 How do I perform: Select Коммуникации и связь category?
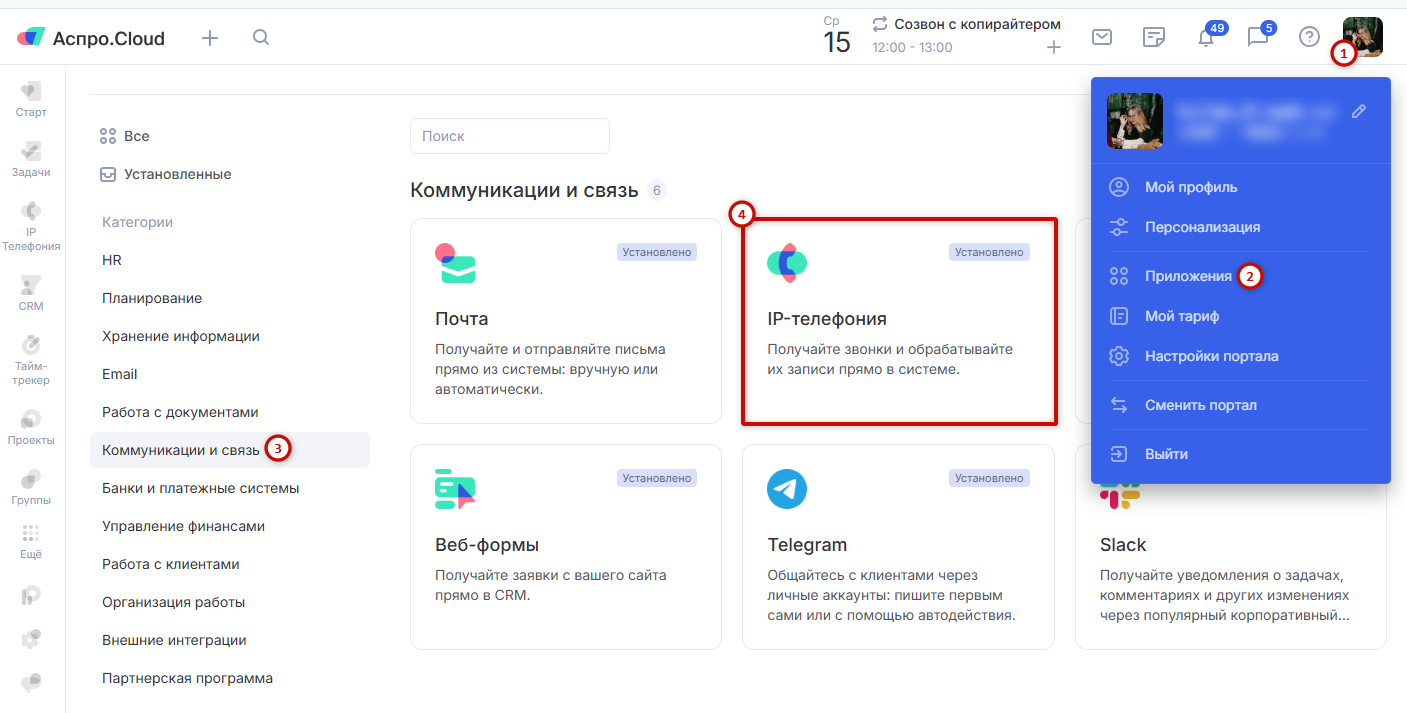click(x=230, y=450)
